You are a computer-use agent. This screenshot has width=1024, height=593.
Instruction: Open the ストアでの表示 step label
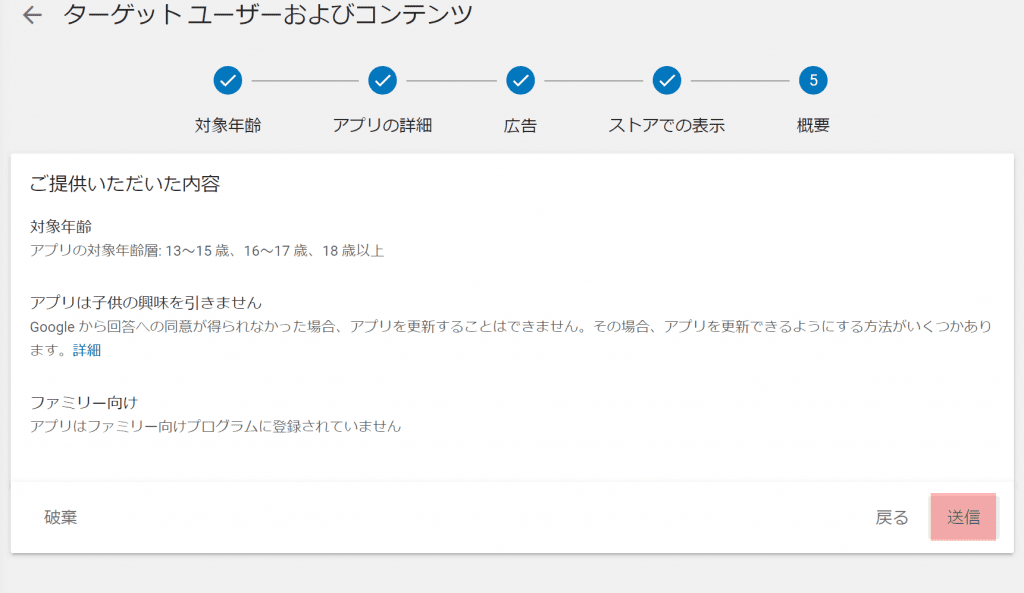click(x=667, y=126)
